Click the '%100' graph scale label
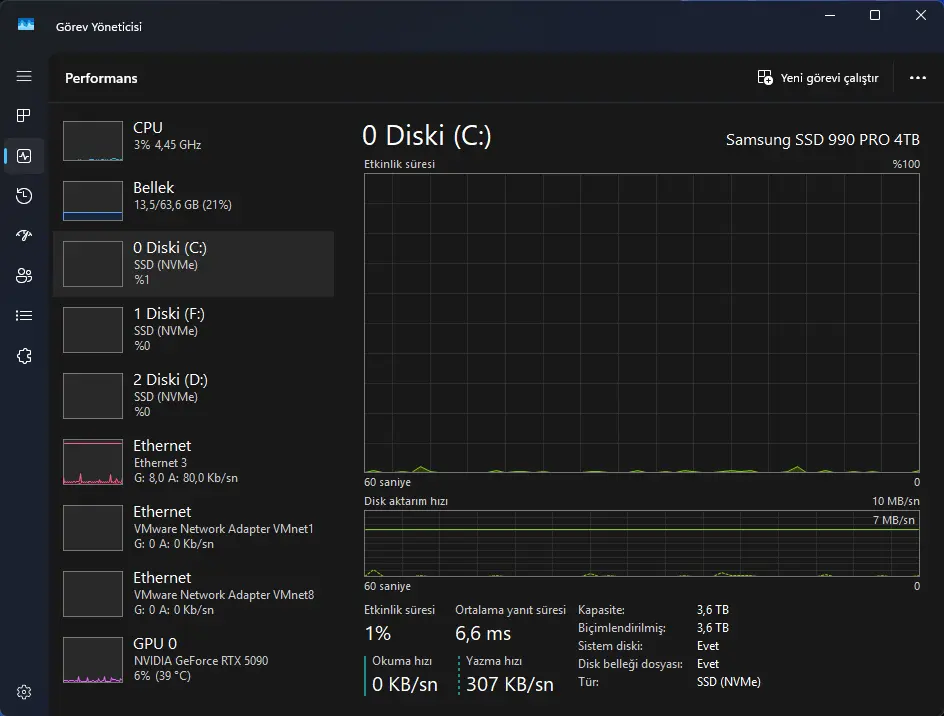The image size is (944, 716). pos(906,164)
